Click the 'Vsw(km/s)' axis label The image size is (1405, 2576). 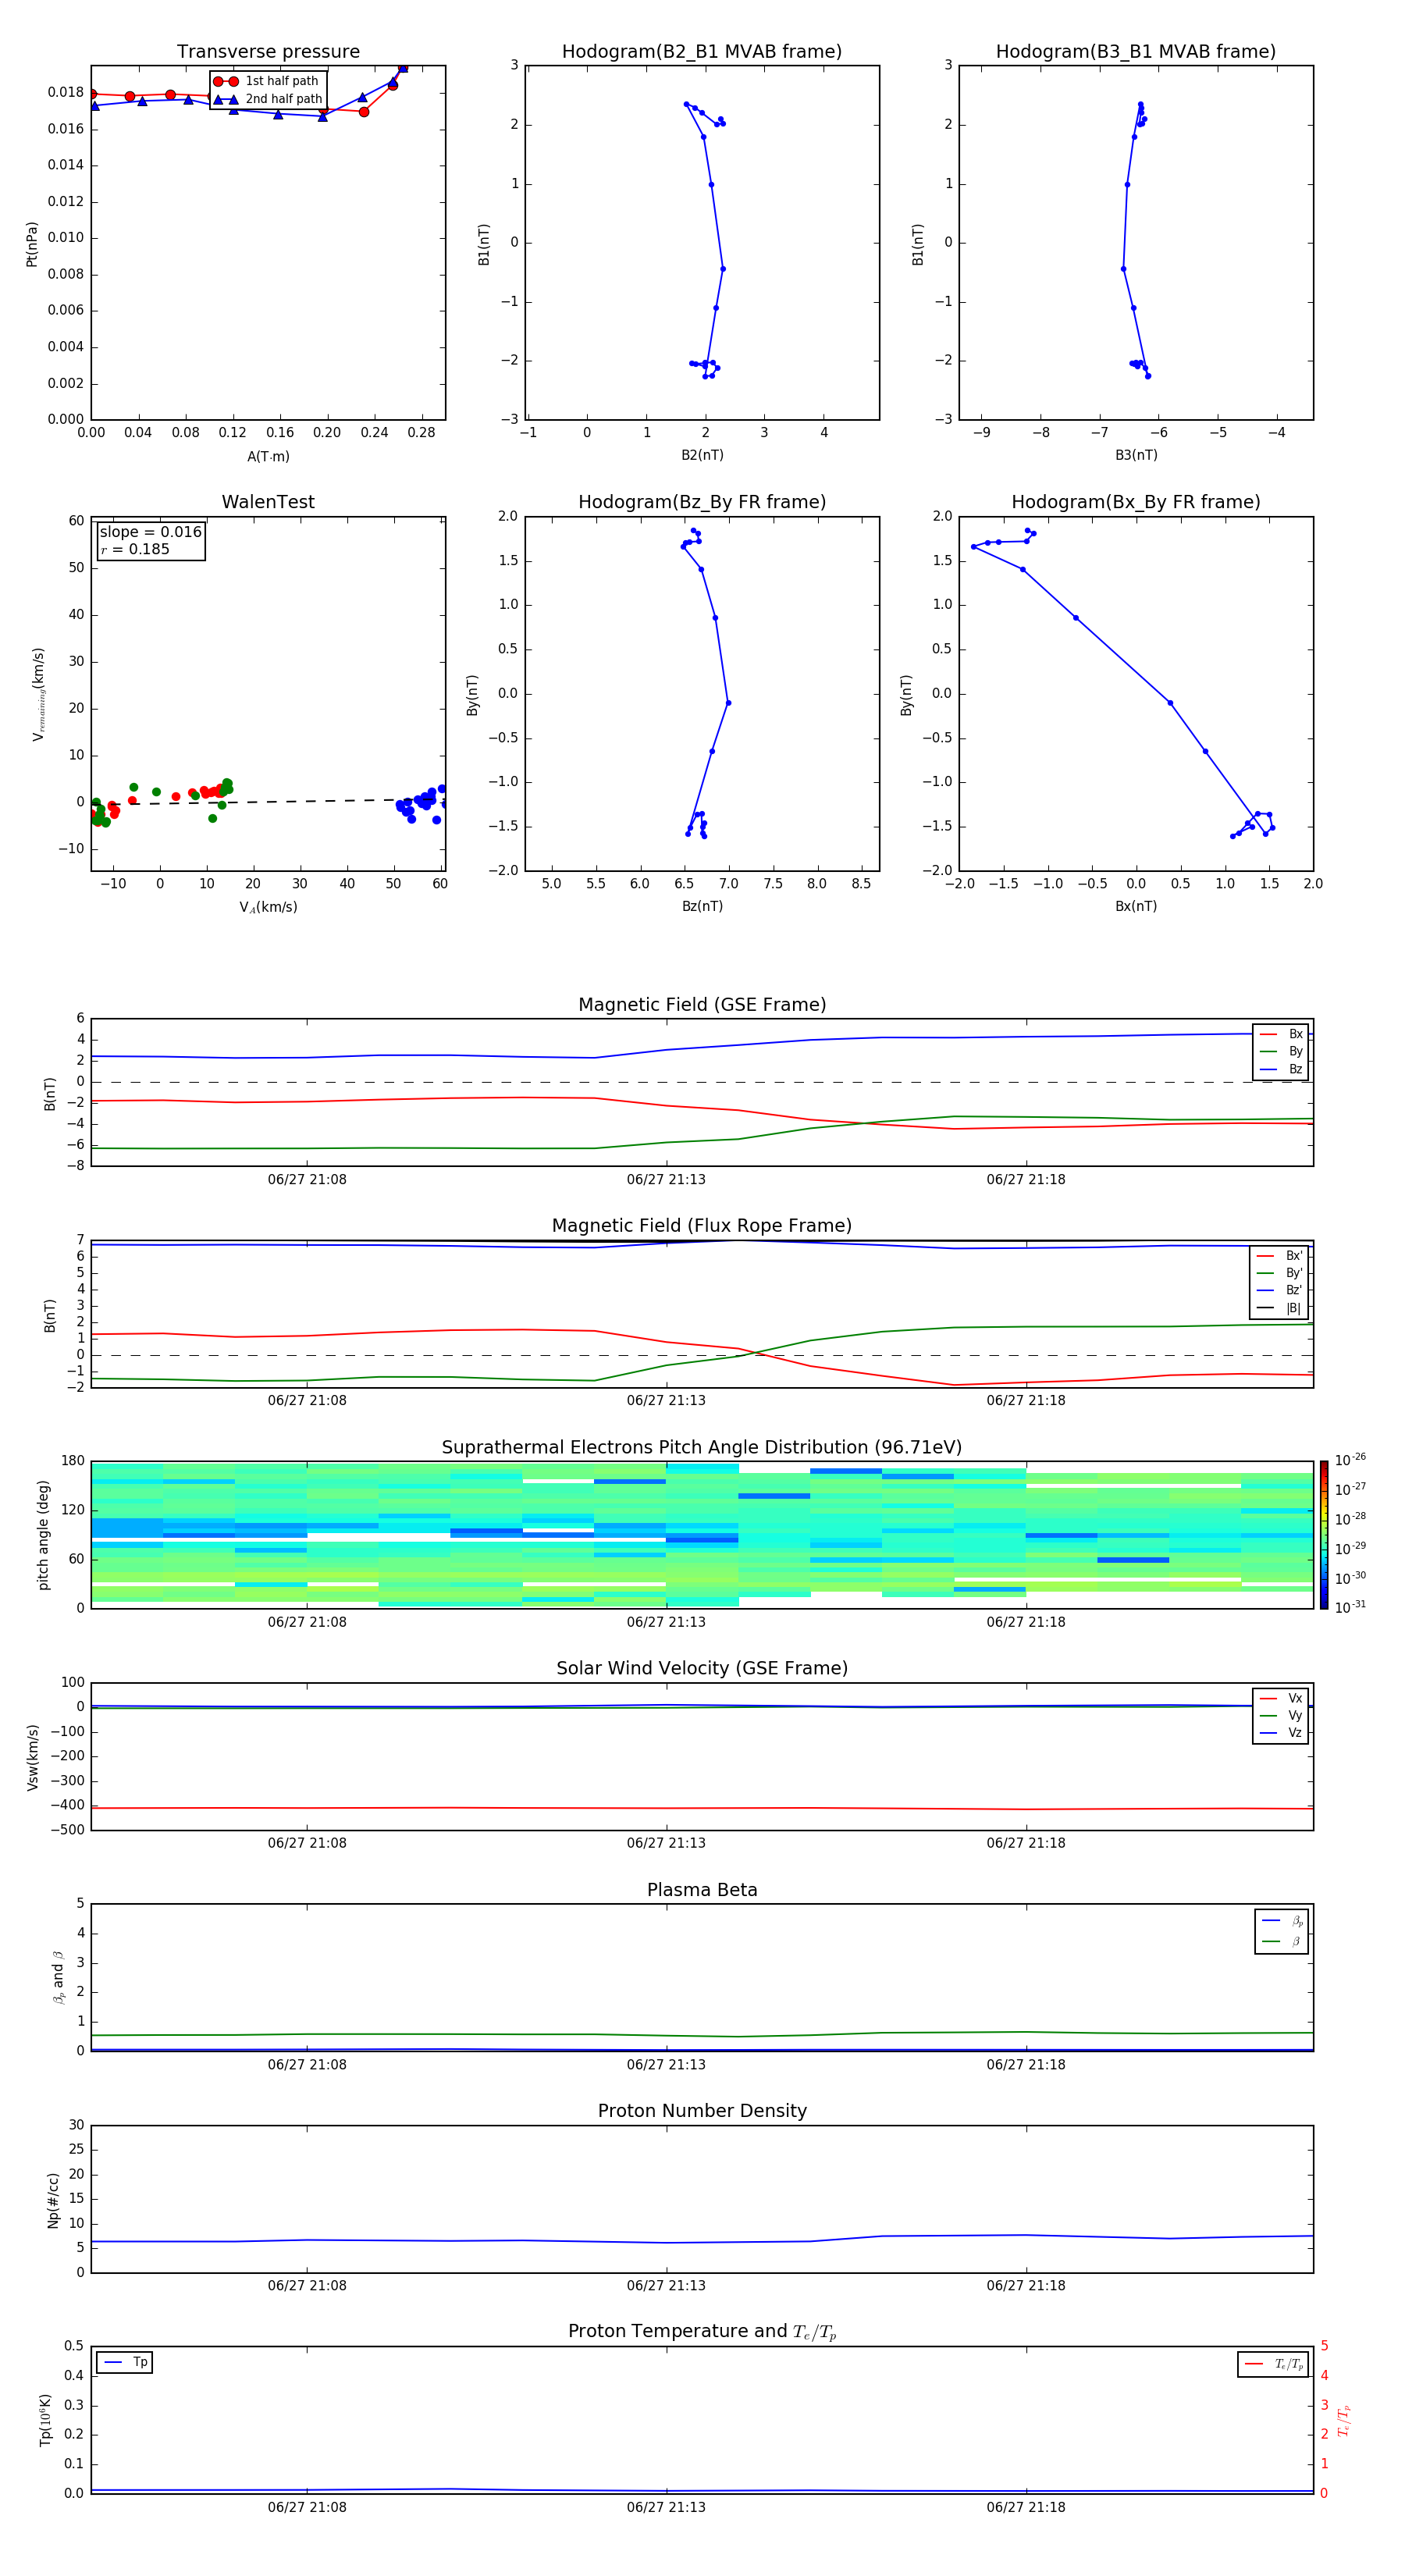click(32, 1757)
